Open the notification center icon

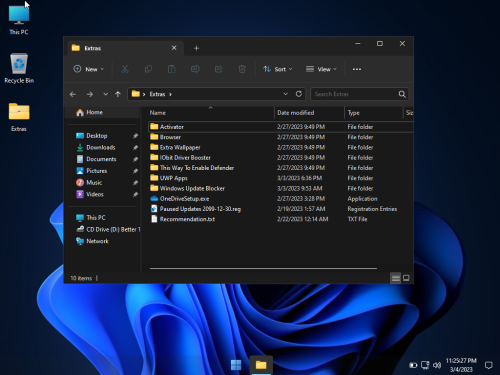click(488, 365)
